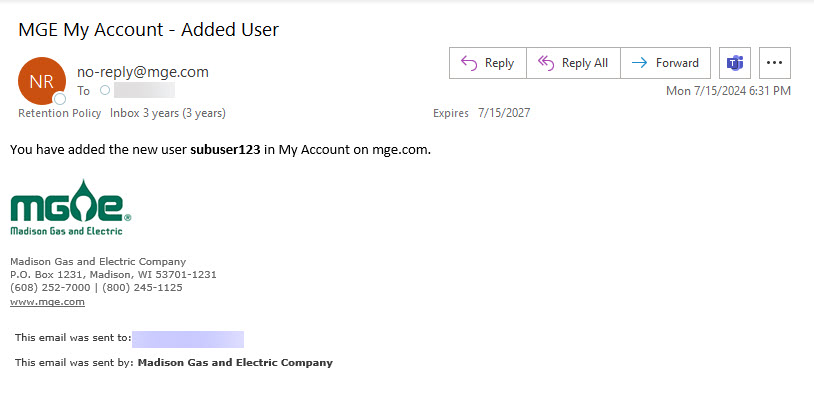Select the no-reply@mge.com sender address
814x400 pixels.
point(142,72)
